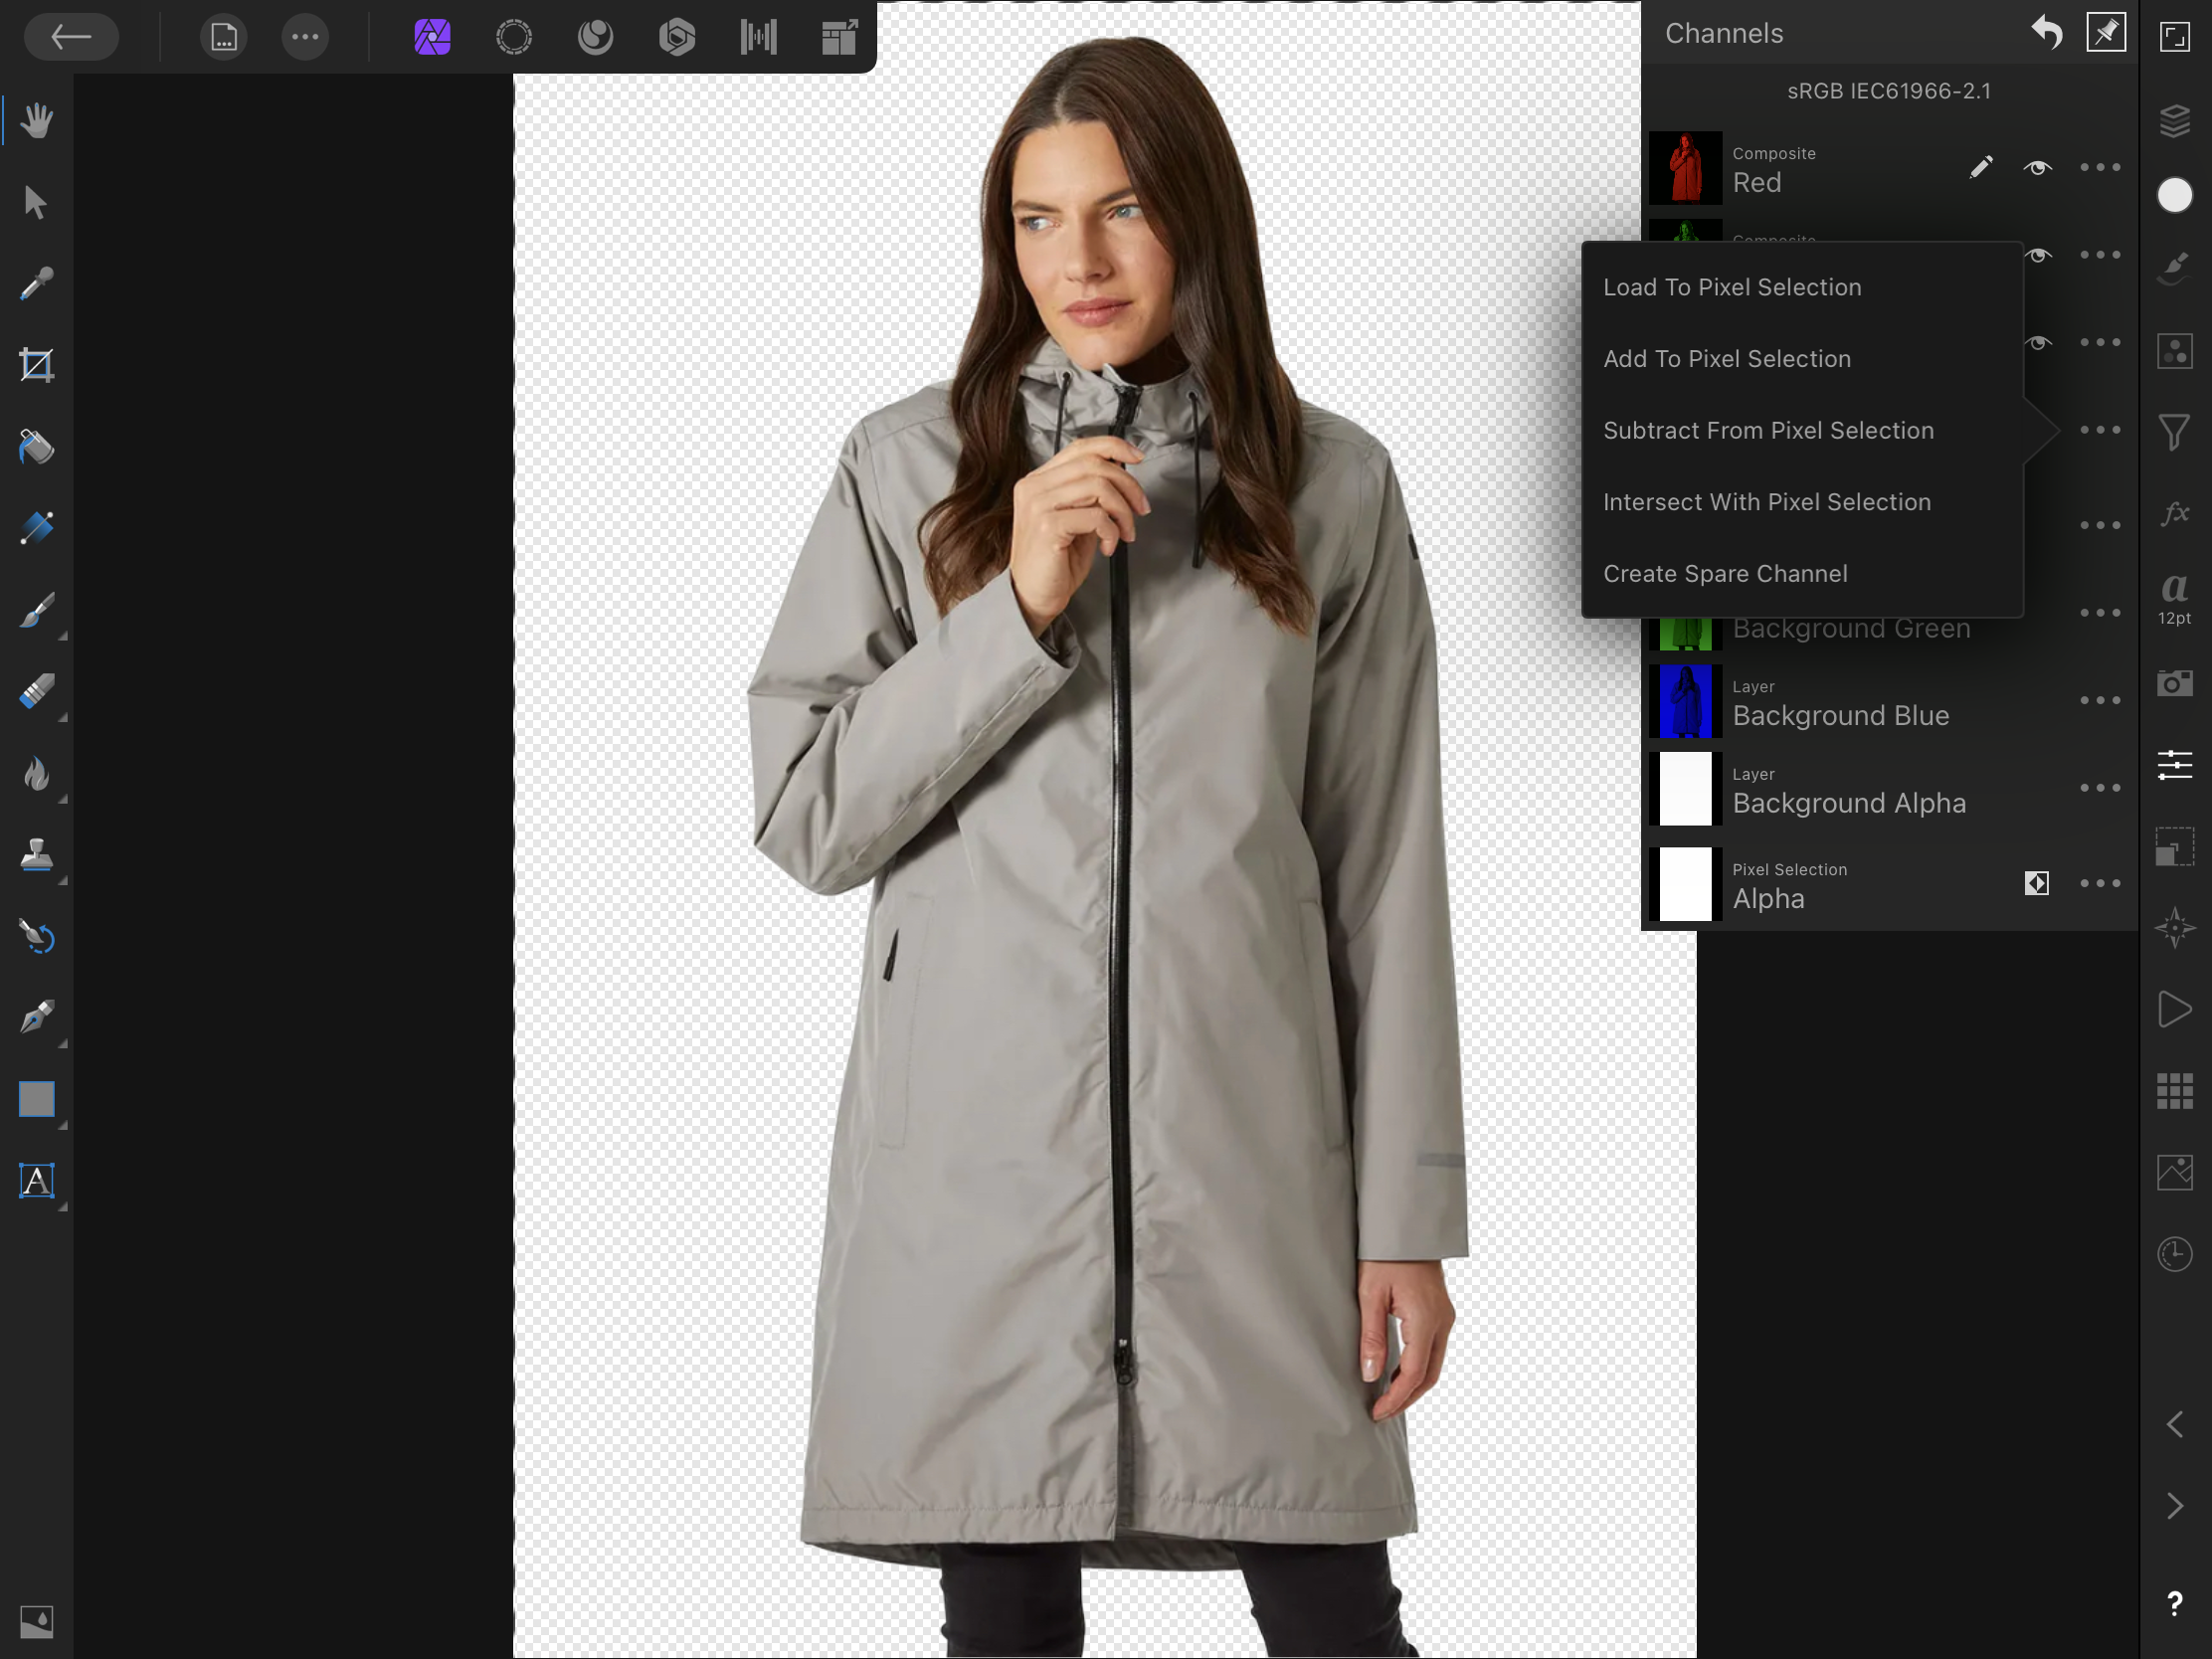Screen dimensions: 2212x1659
Task: Toggle the full screen view icon
Action: pyautogui.click(x=2175, y=37)
